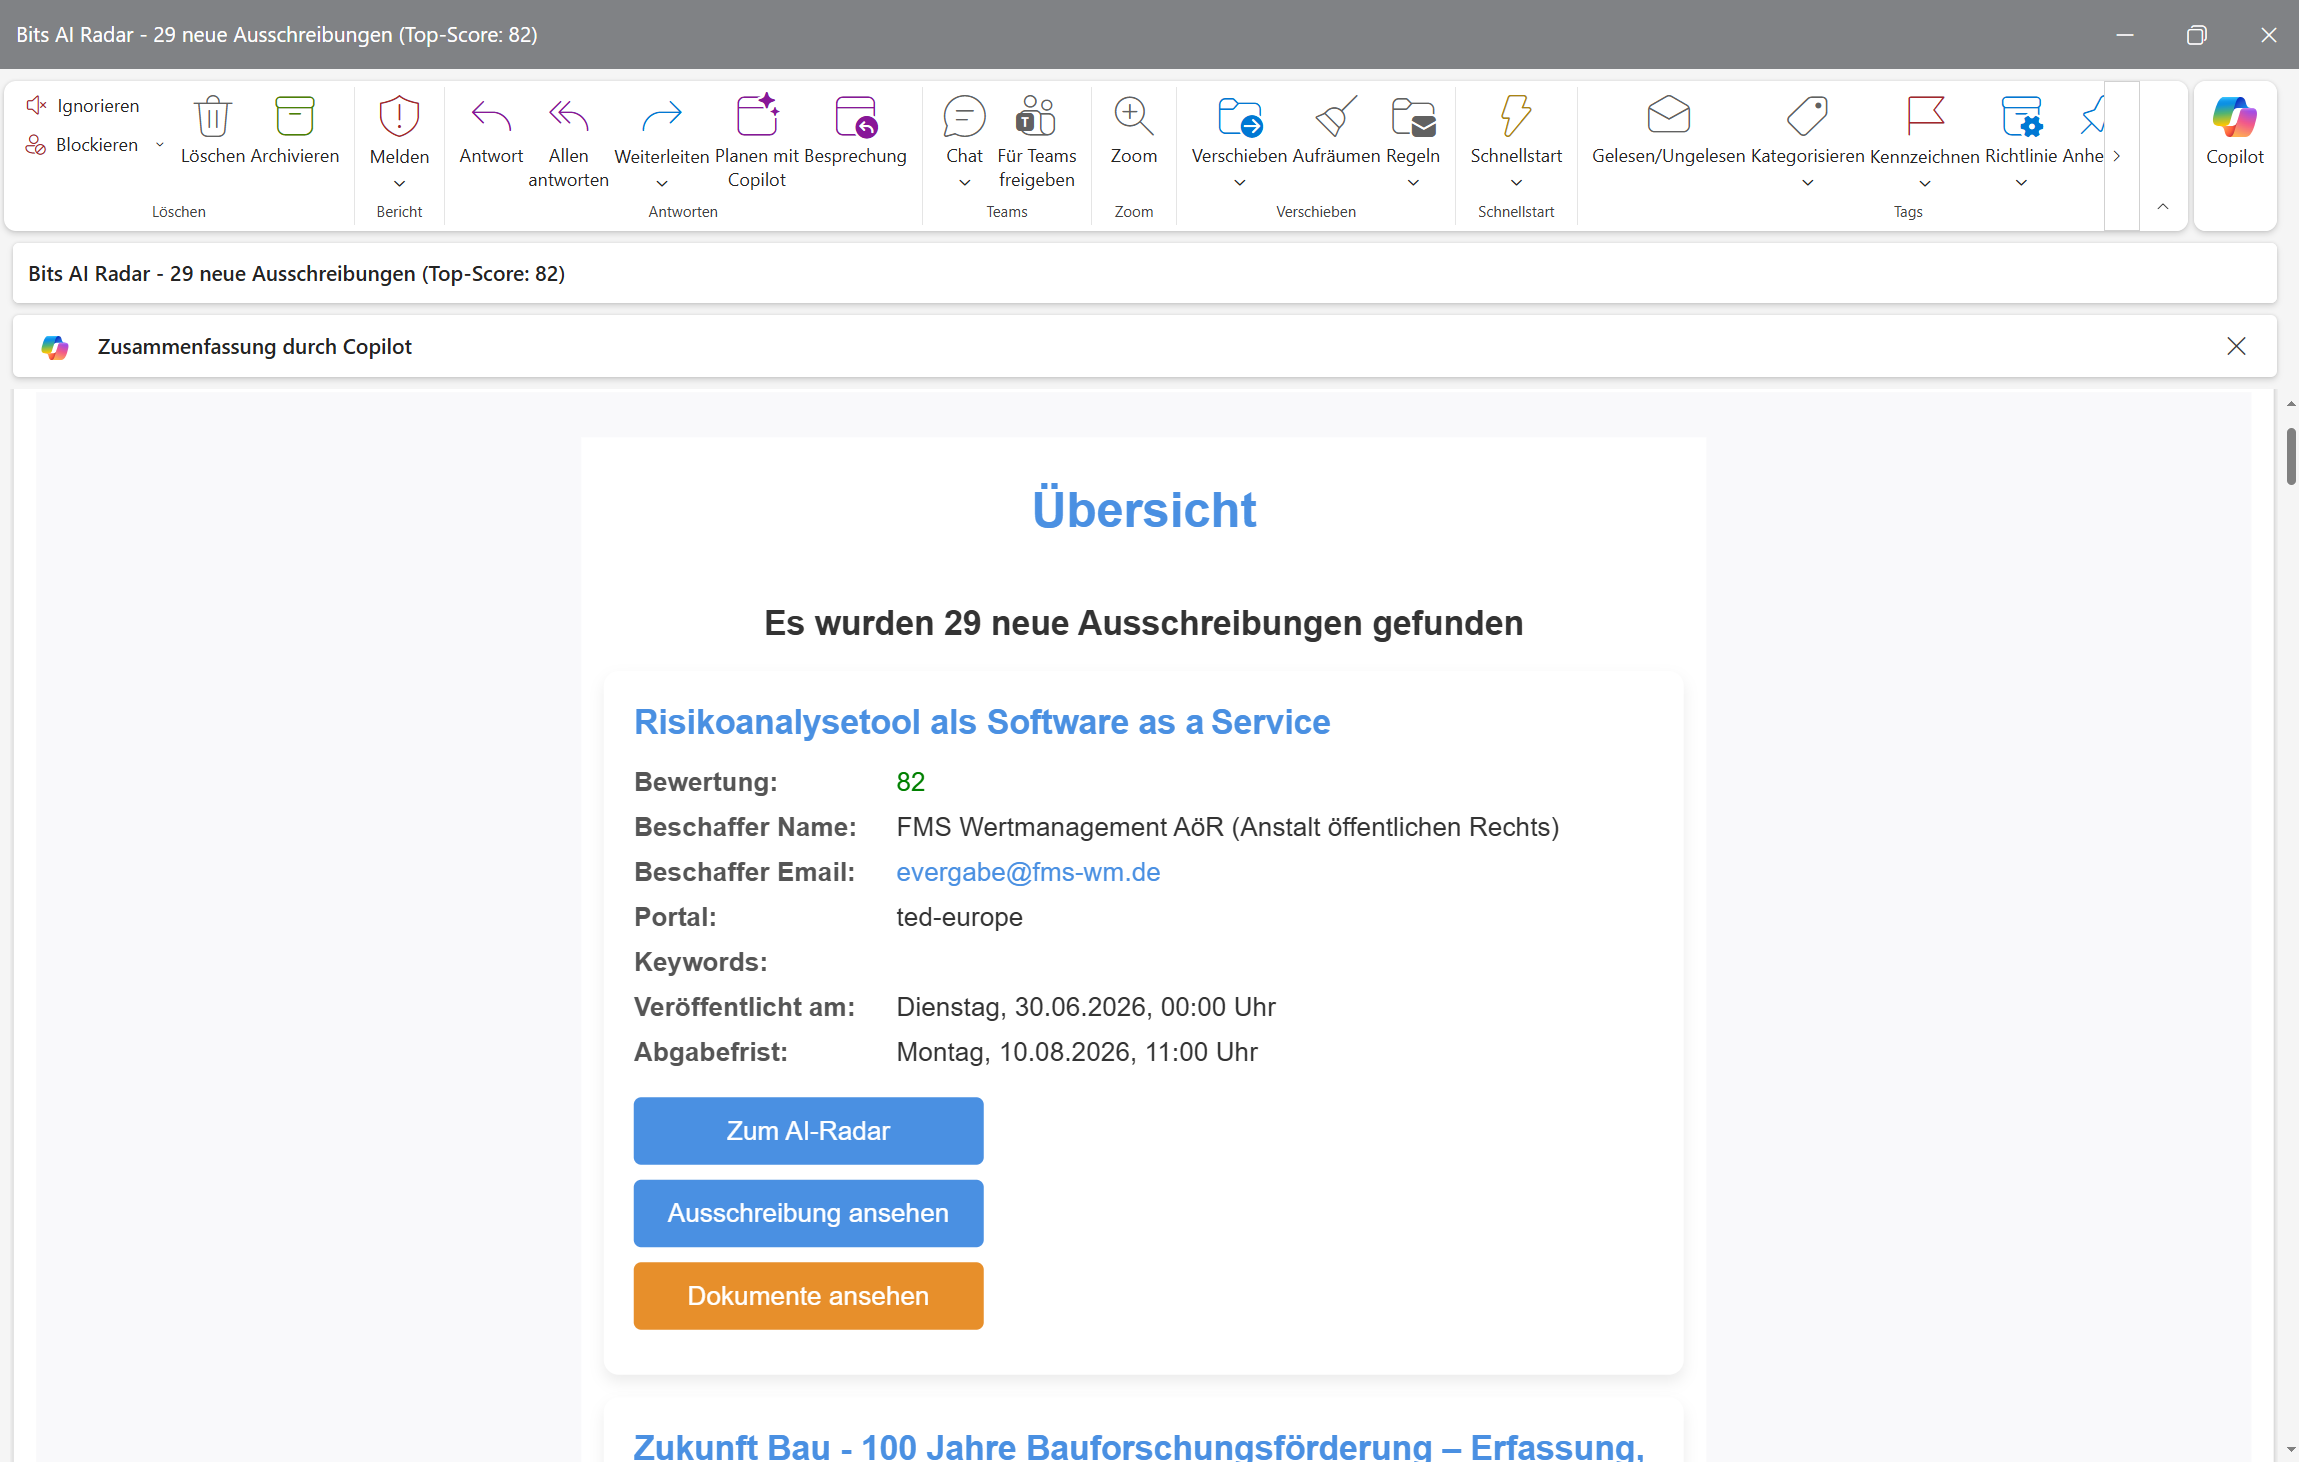Click Dienstag, 30.06.2026, 00:00 Uhr date
The image size is (2299, 1462).
[1086, 1007]
